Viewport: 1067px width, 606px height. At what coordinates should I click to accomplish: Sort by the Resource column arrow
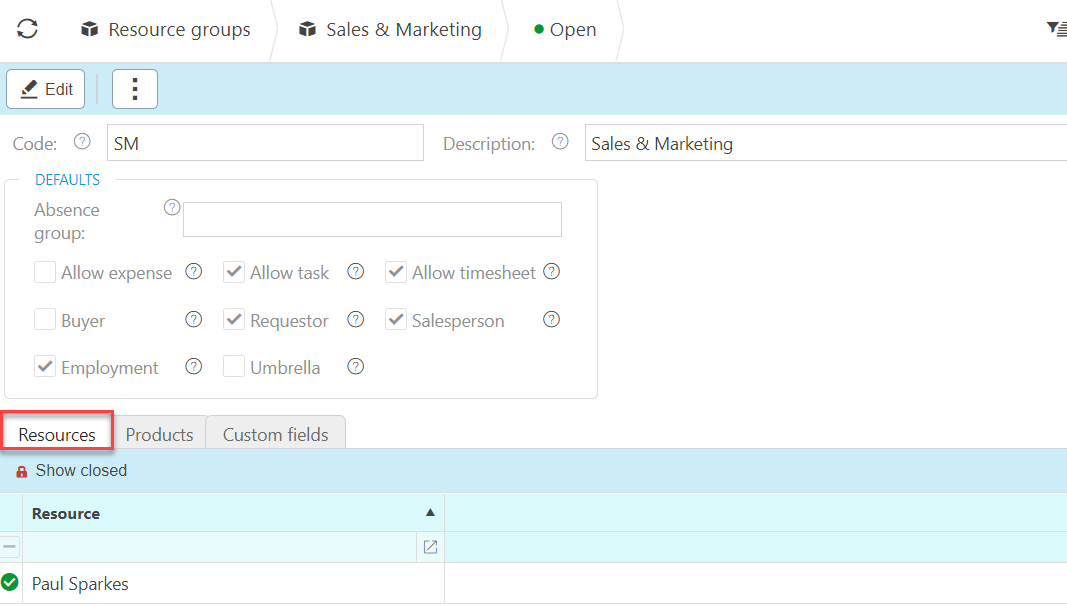pyautogui.click(x=430, y=513)
